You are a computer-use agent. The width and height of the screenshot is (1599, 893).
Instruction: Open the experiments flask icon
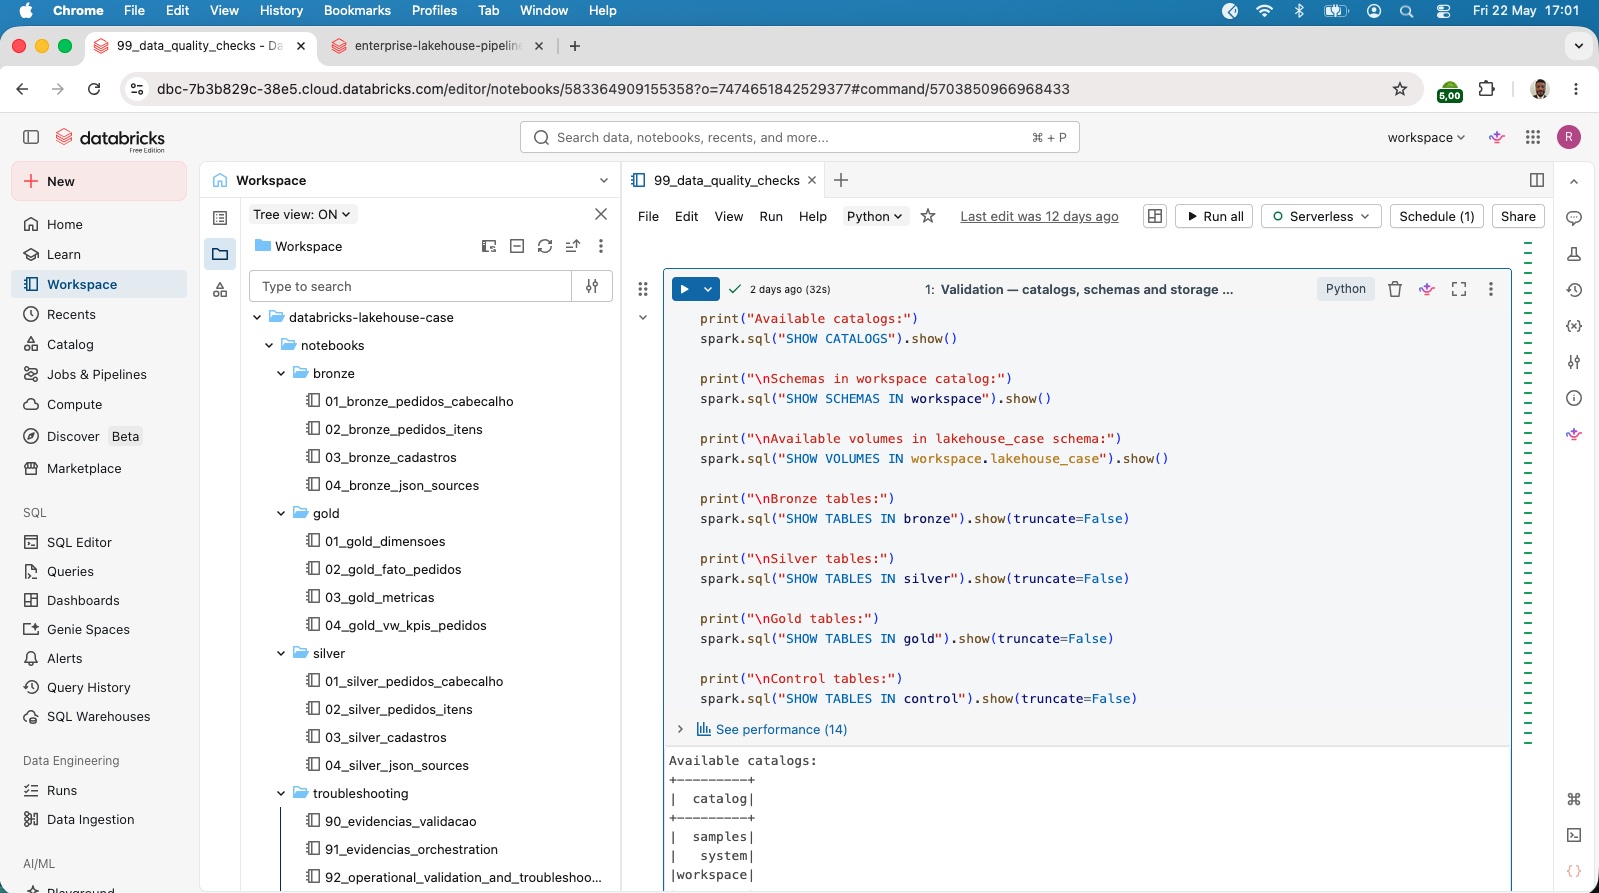pos(1574,254)
